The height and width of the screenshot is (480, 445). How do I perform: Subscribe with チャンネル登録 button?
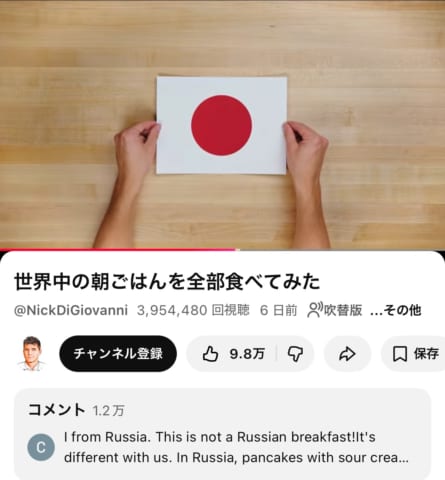(x=118, y=353)
